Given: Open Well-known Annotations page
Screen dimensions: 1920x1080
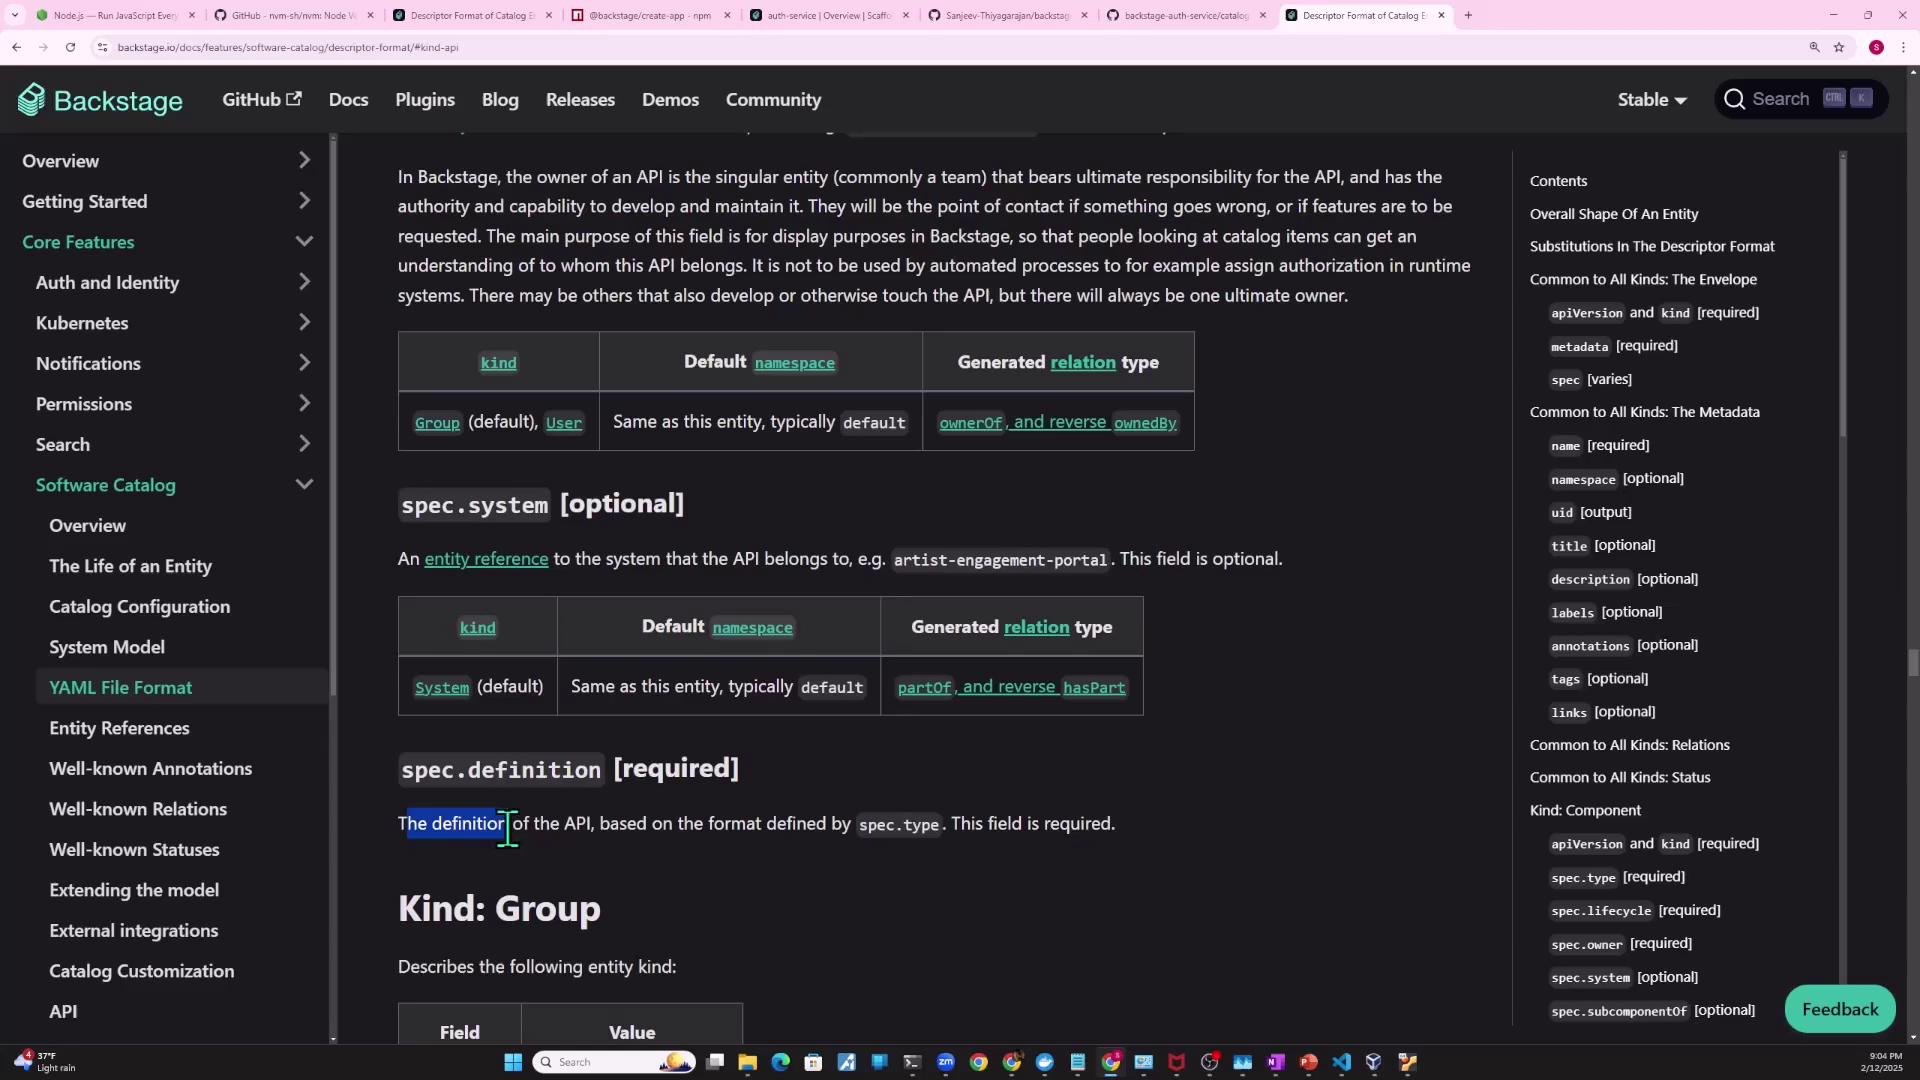Looking at the screenshot, I should coord(151,769).
